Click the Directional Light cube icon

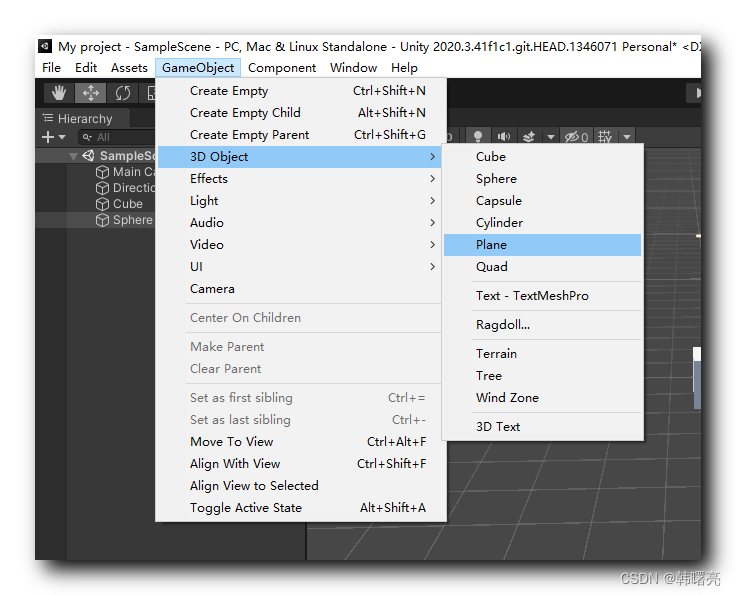pyautogui.click(x=102, y=188)
